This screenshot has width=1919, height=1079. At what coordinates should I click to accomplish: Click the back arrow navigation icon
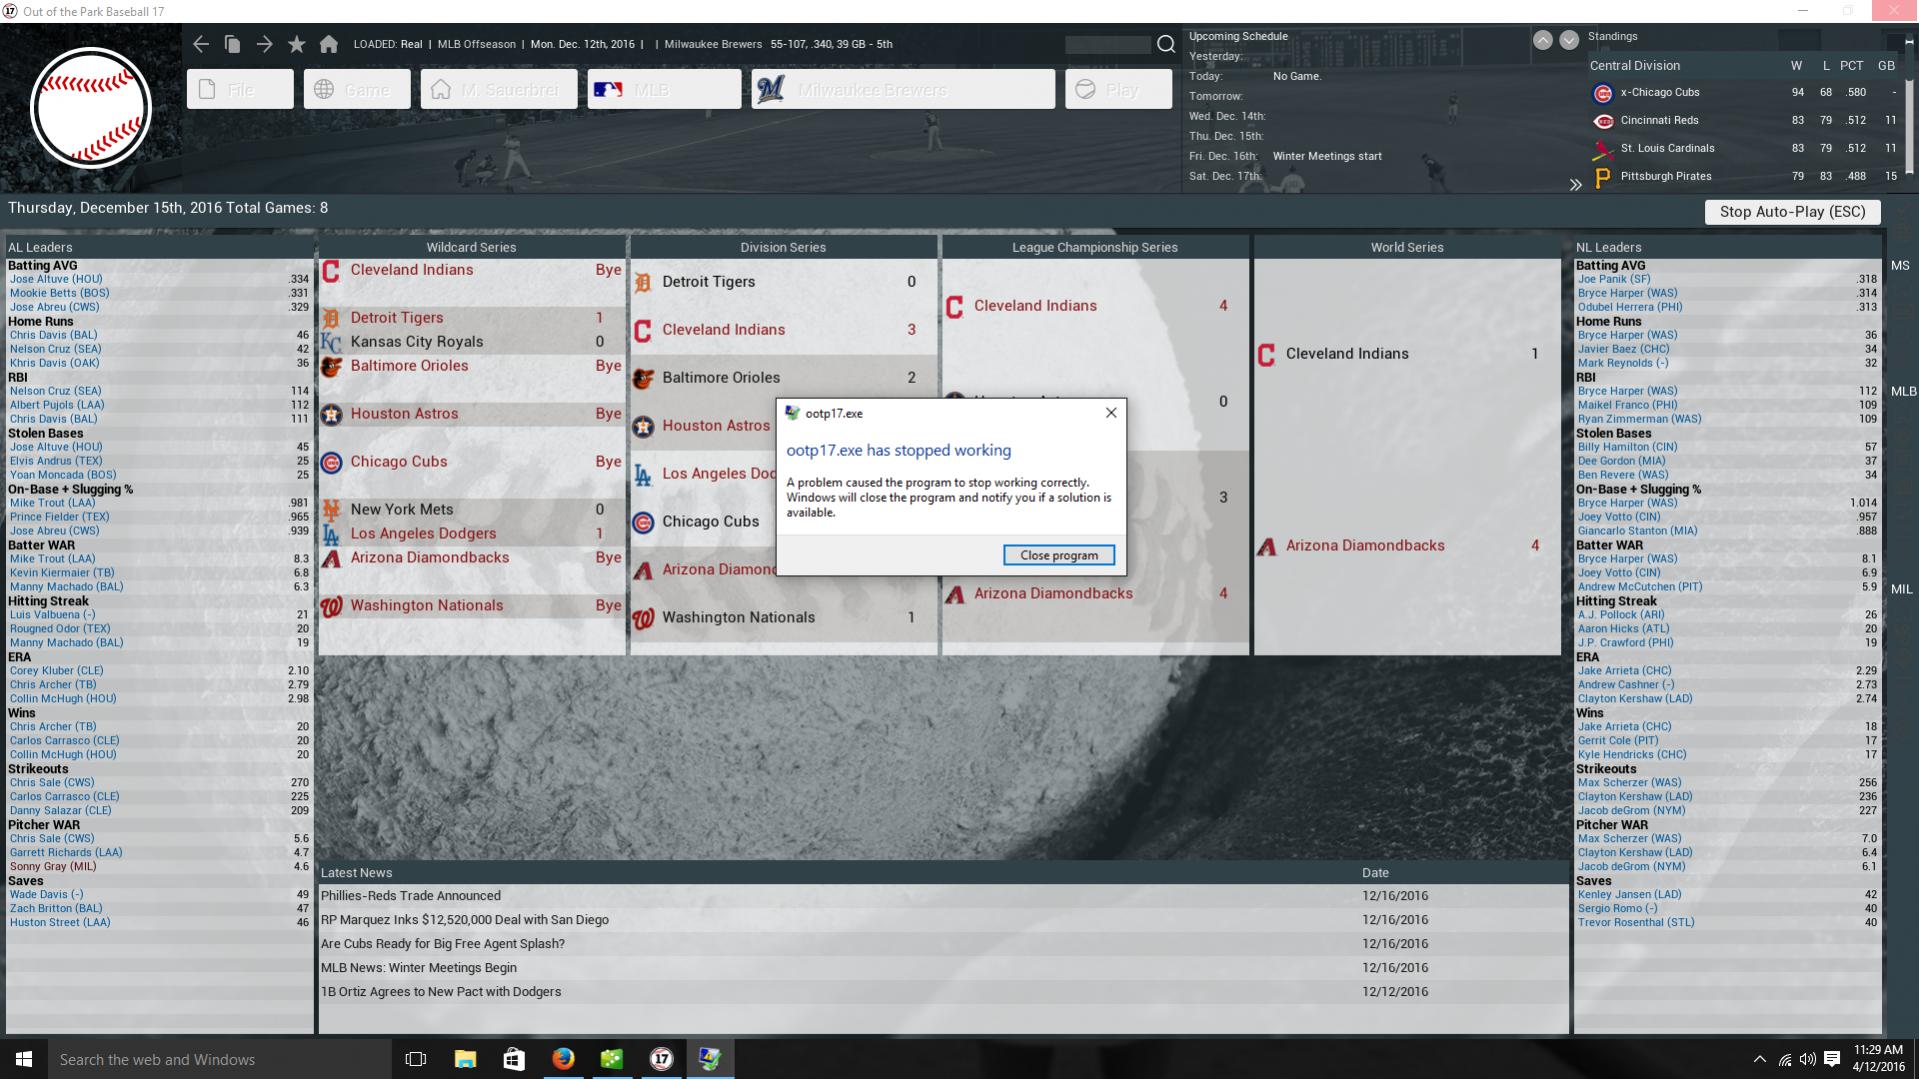(201, 44)
